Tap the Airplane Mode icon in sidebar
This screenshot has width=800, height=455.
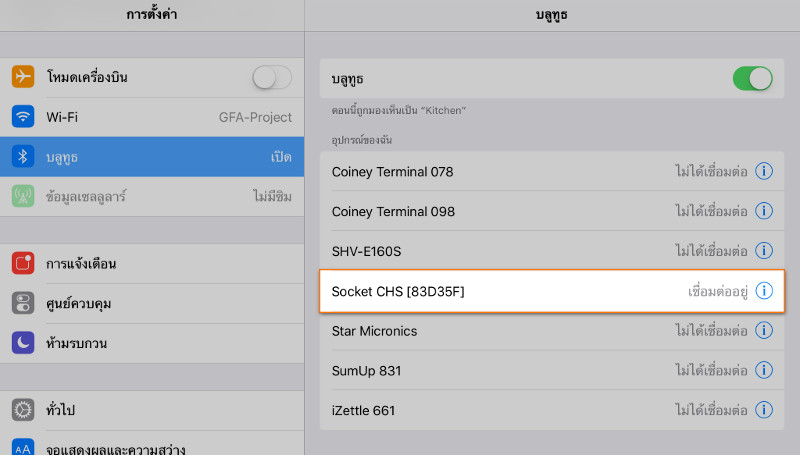coord(23,77)
